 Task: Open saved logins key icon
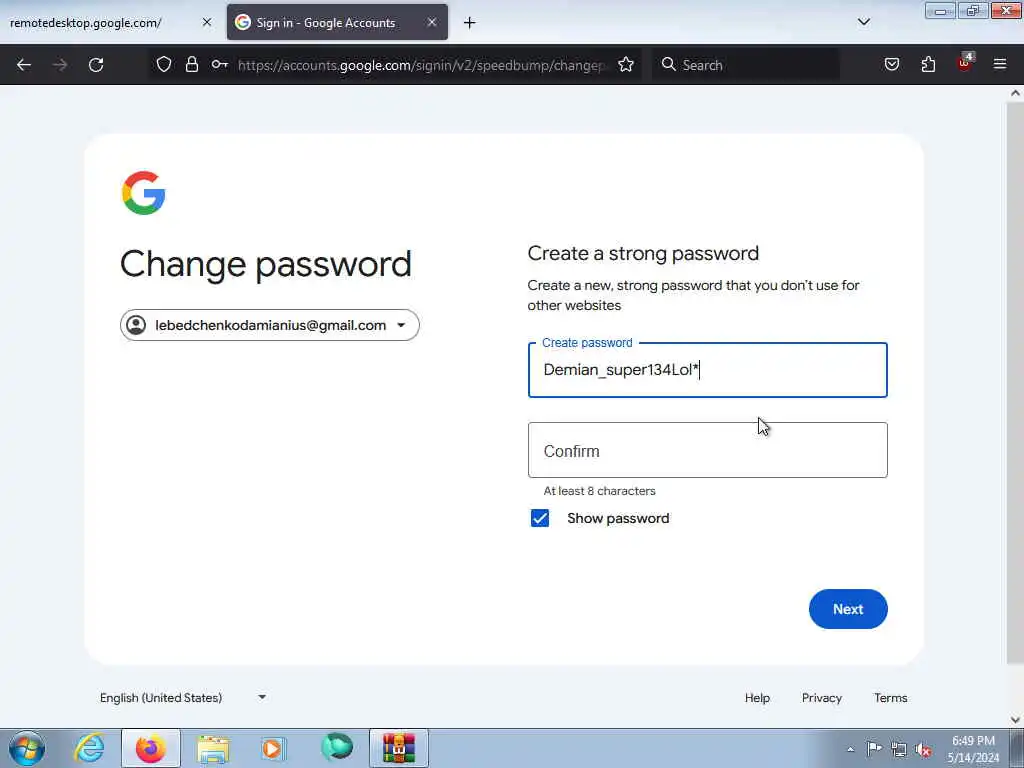coord(219,64)
